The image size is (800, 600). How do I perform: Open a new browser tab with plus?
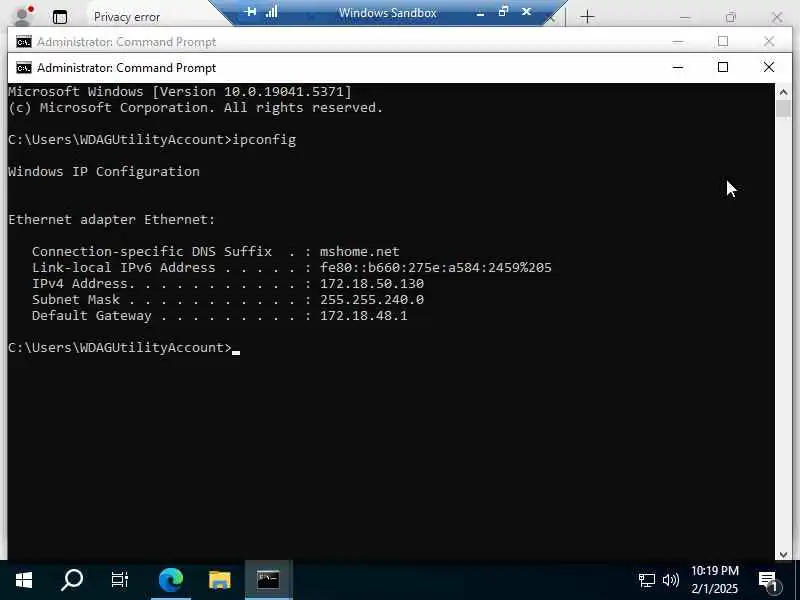pos(587,17)
